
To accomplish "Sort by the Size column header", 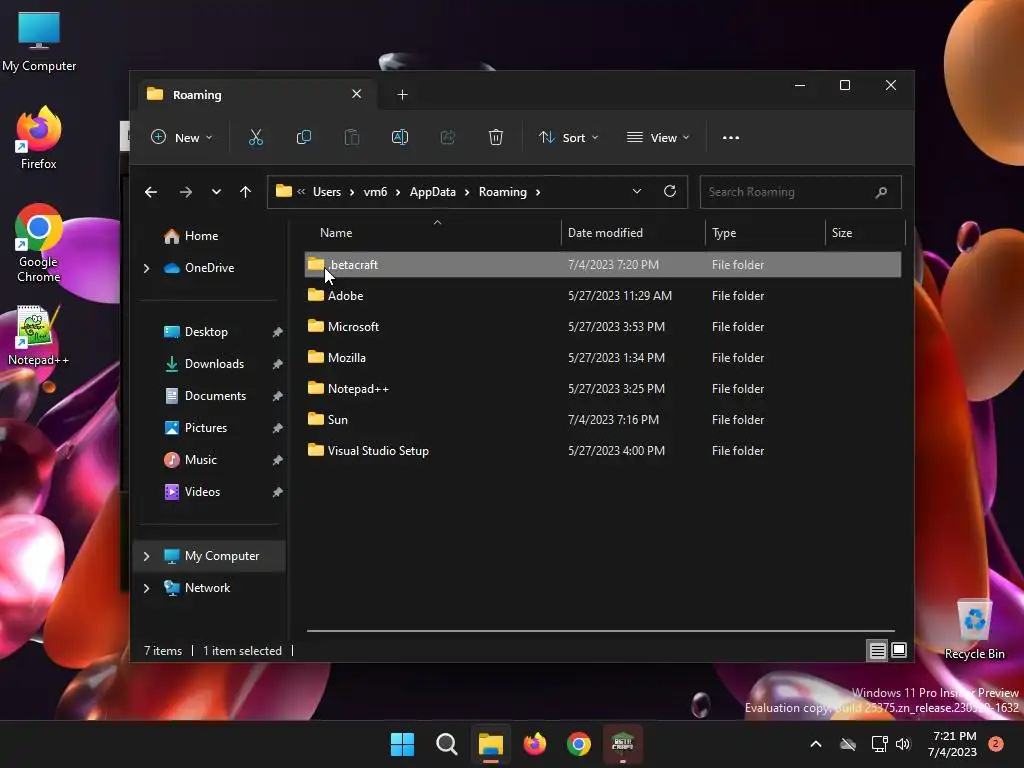I will [865, 233].
